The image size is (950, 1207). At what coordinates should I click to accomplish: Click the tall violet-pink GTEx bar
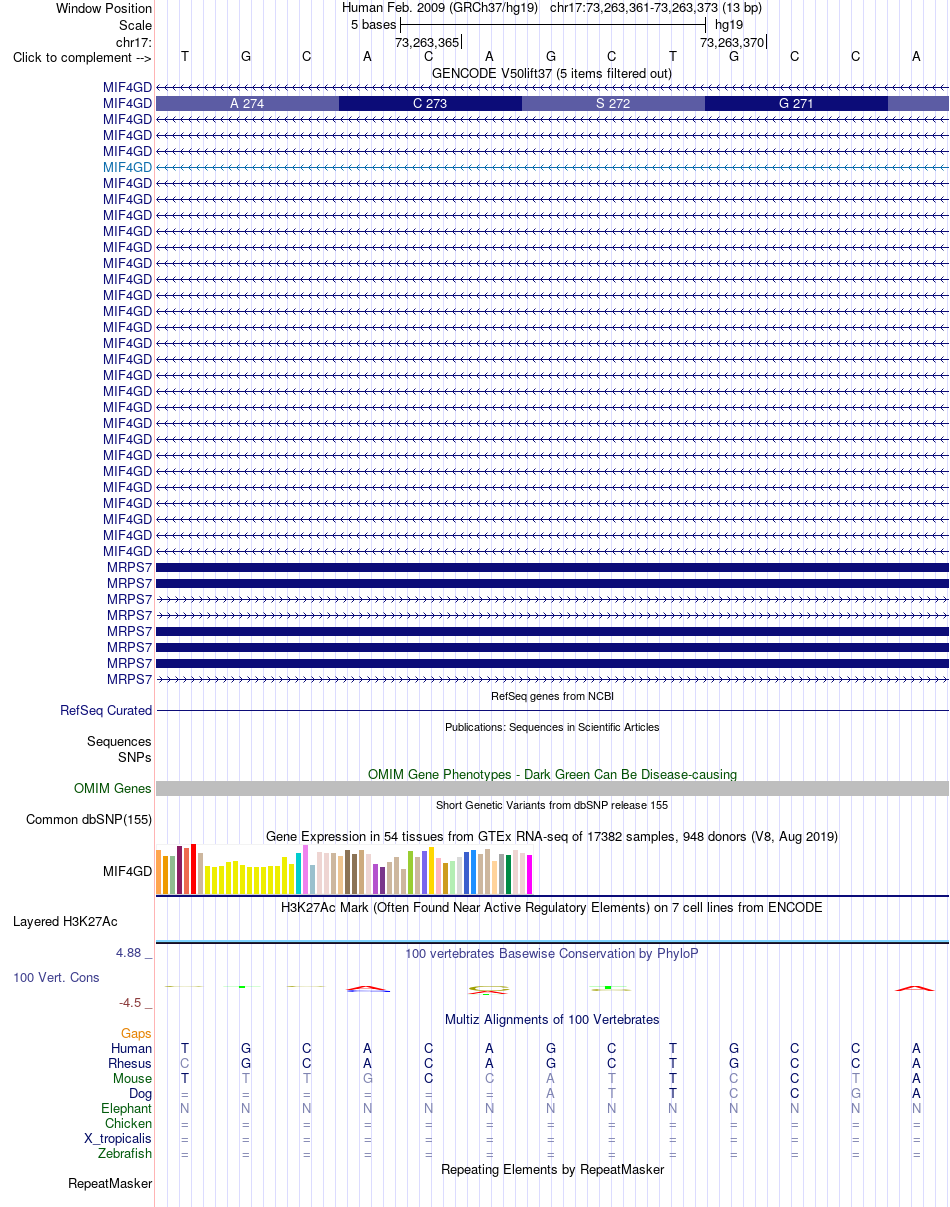[306, 869]
